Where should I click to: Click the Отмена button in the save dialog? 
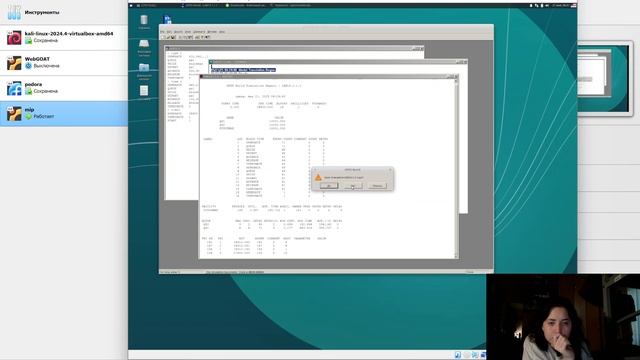pyautogui.click(x=377, y=186)
